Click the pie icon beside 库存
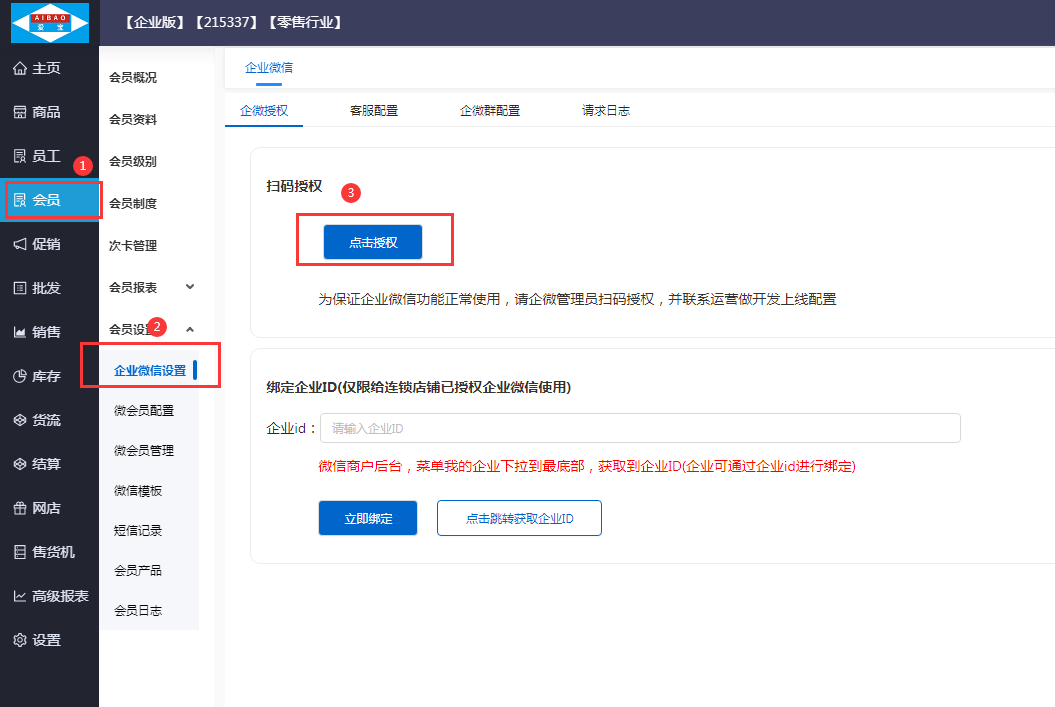This screenshot has height=707, width=1055. 20,376
